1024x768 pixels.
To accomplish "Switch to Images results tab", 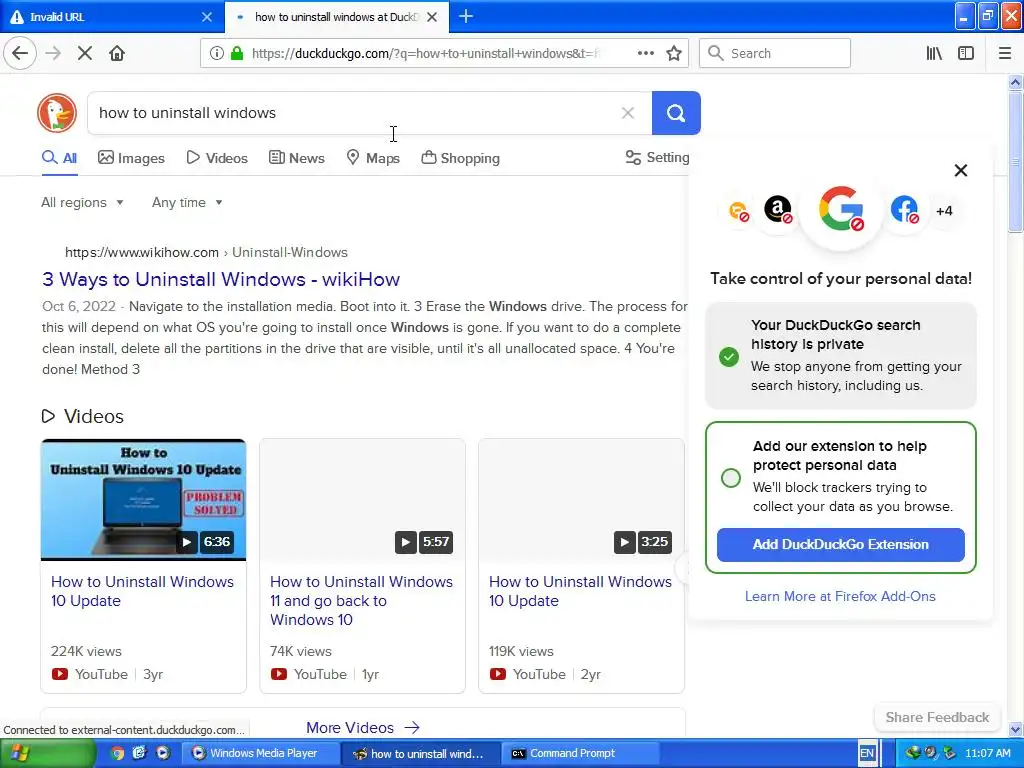I will pos(131,158).
